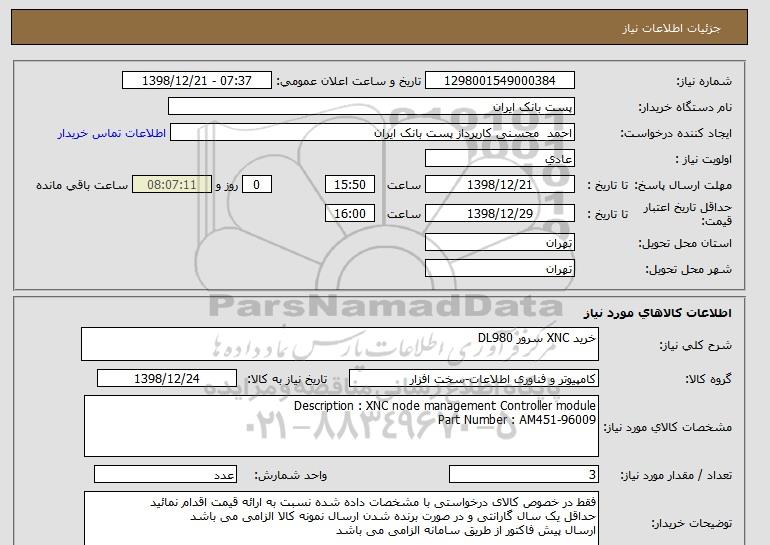Click the label گروه کالا
Screen dimensions: 770x545
pyautogui.click(x=709, y=379)
